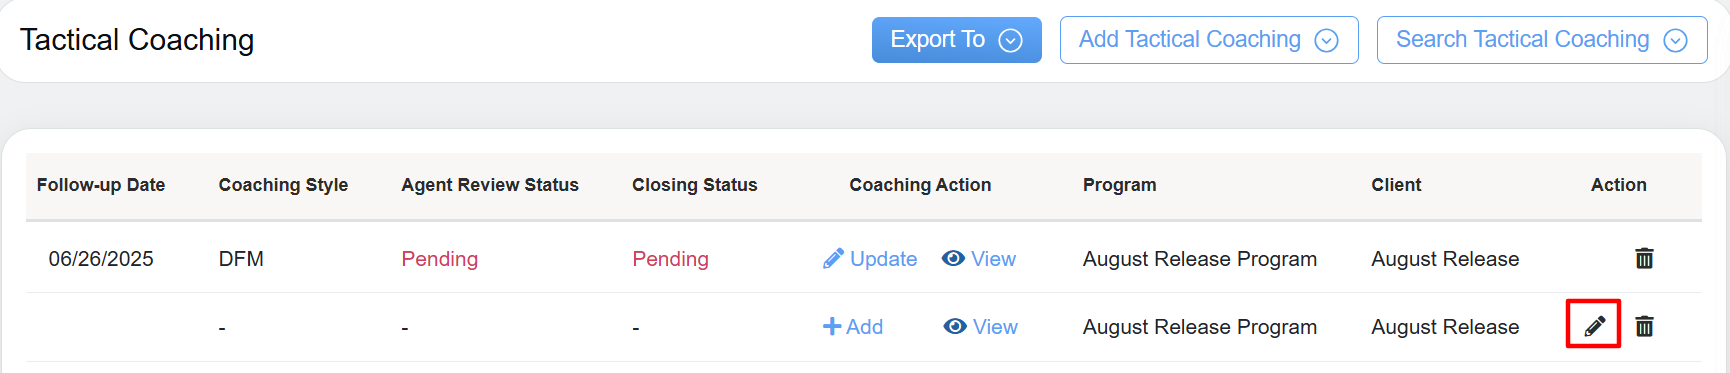Click chevron circle icon on Search Tactical Coaching
This screenshot has width=1730, height=373.
pyautogui.click(x=1675, y=41)
